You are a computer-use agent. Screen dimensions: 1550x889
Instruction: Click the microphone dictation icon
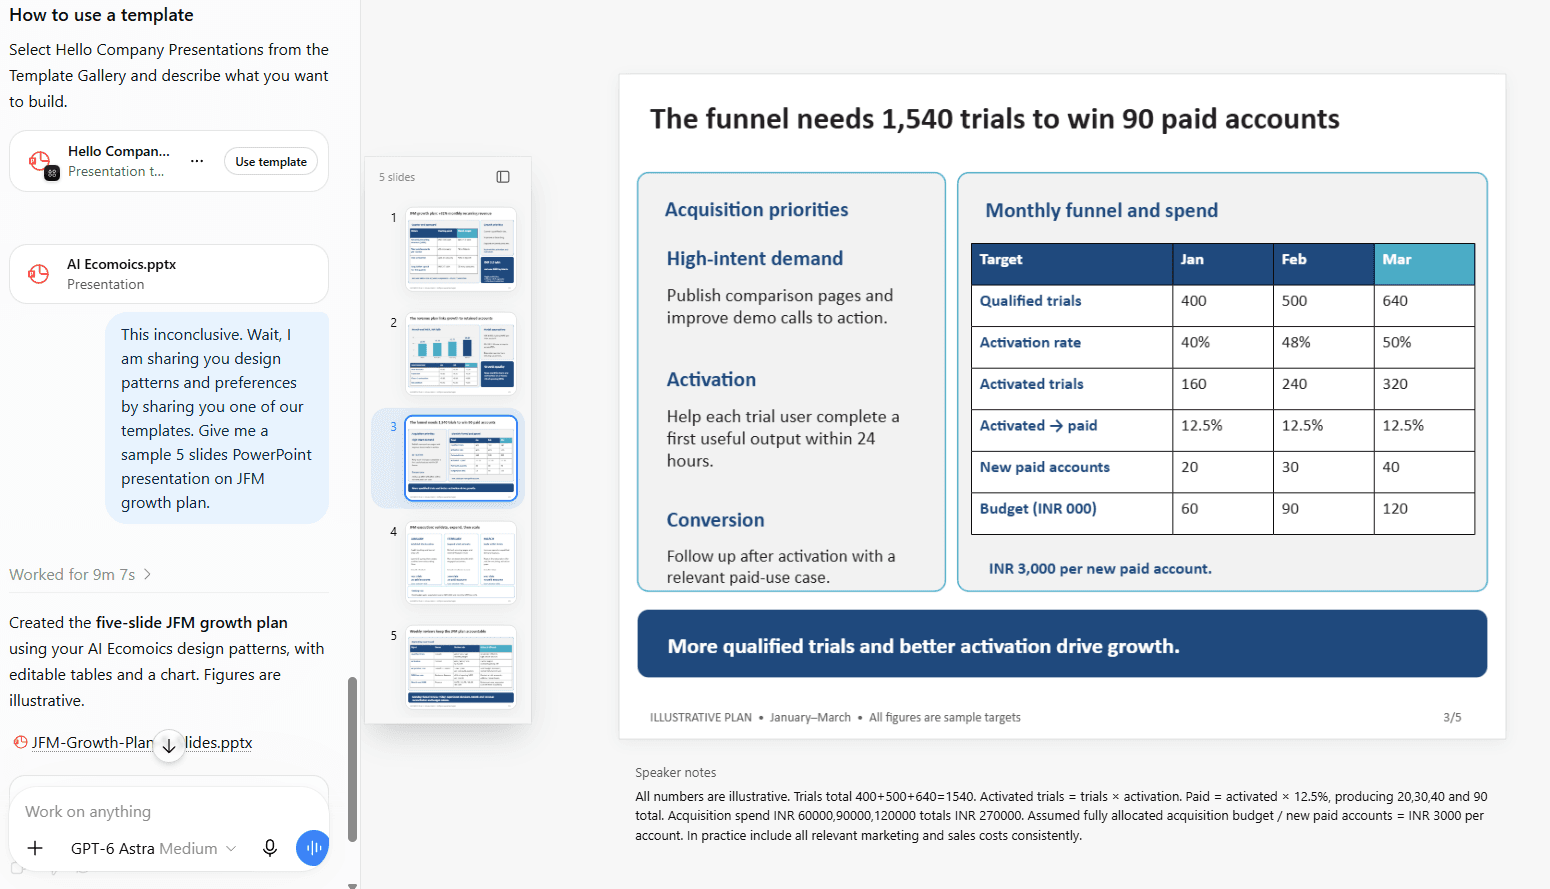click(x=270, y=848)
